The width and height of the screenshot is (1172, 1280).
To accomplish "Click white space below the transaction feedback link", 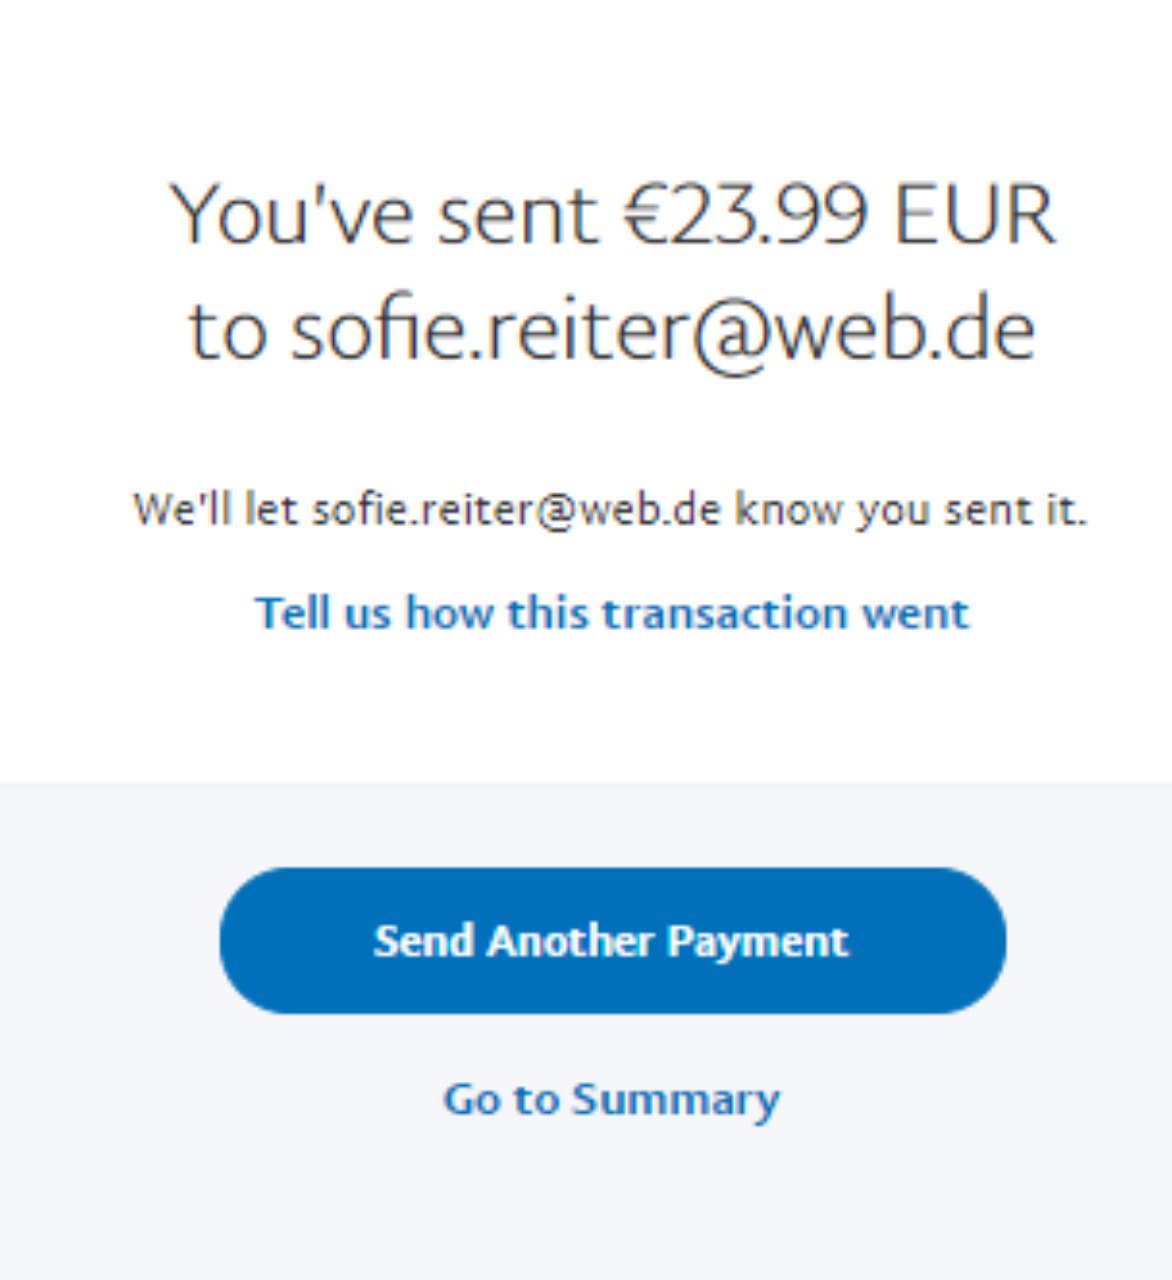I will (586, 710).
